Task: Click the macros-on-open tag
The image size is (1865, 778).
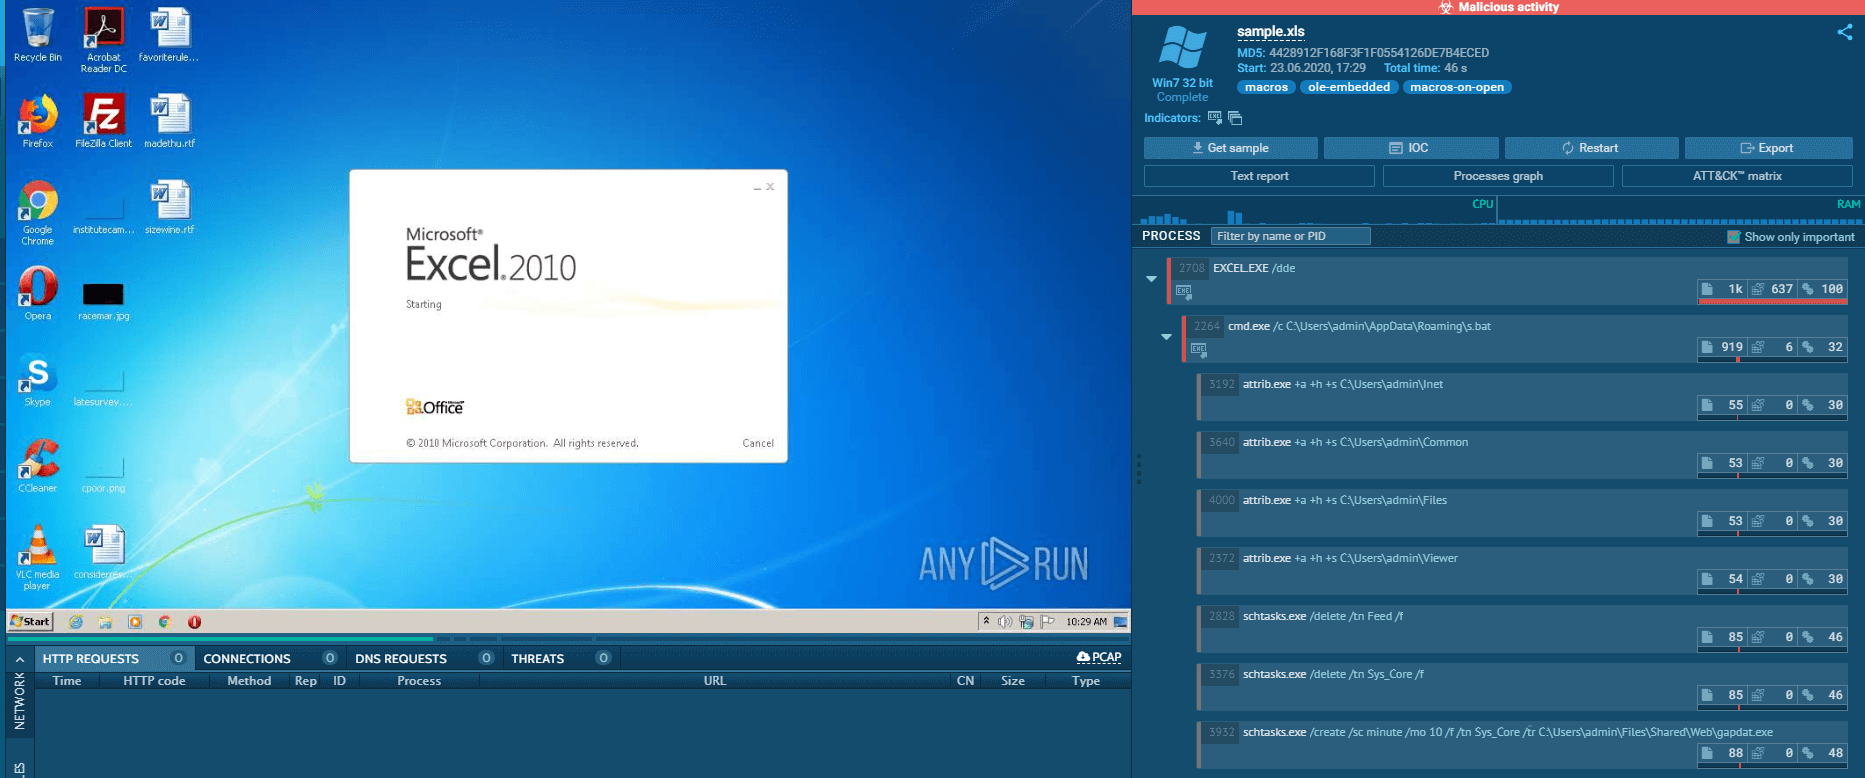Action: (1456, 87)
